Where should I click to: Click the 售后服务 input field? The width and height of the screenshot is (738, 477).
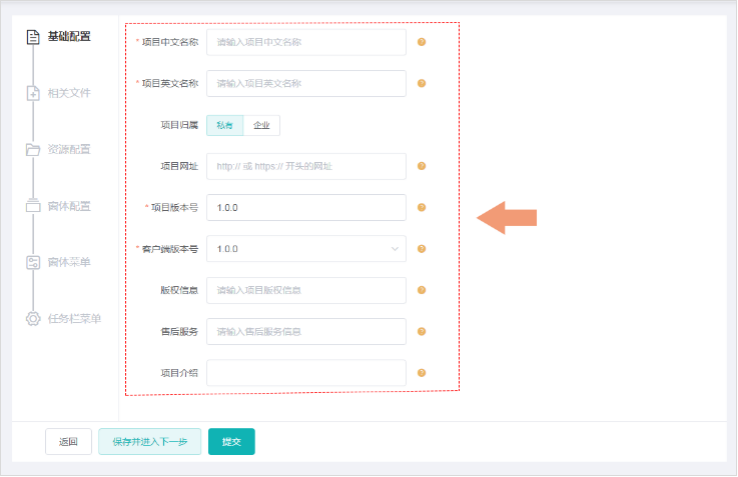(306, 331)
